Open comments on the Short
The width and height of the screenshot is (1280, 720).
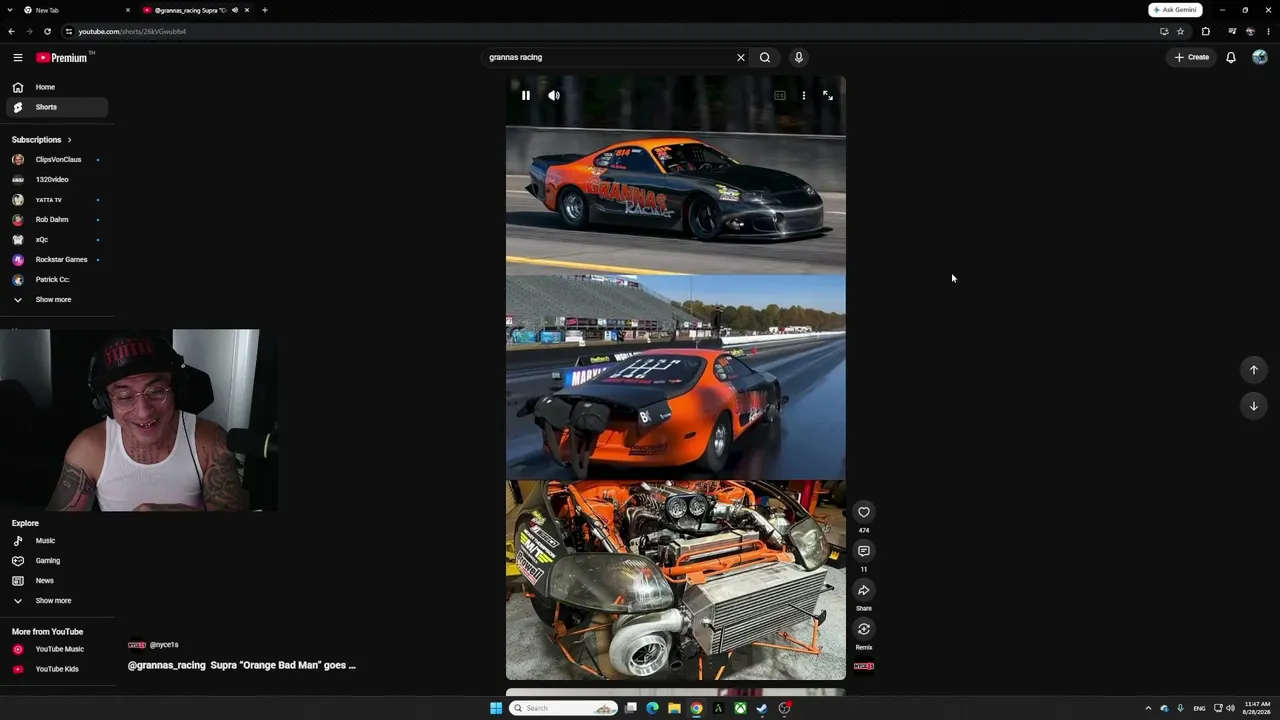[x=864, y=551]
